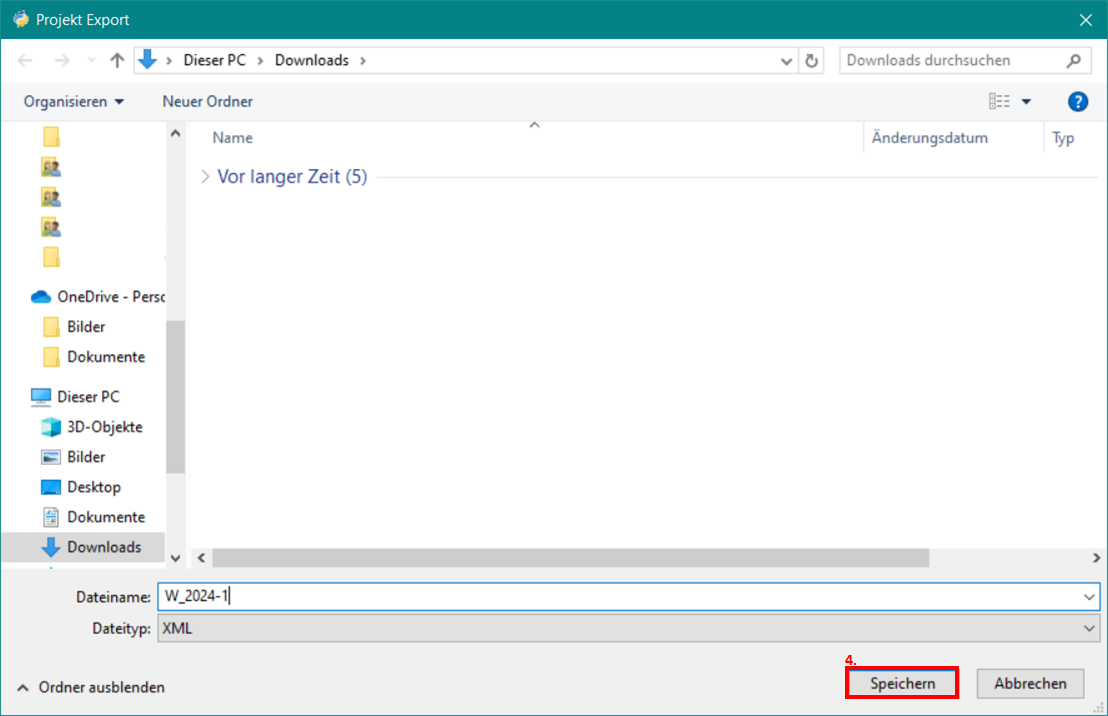Click Neuer Ordner in toolbar

click(x=207, y=101)
